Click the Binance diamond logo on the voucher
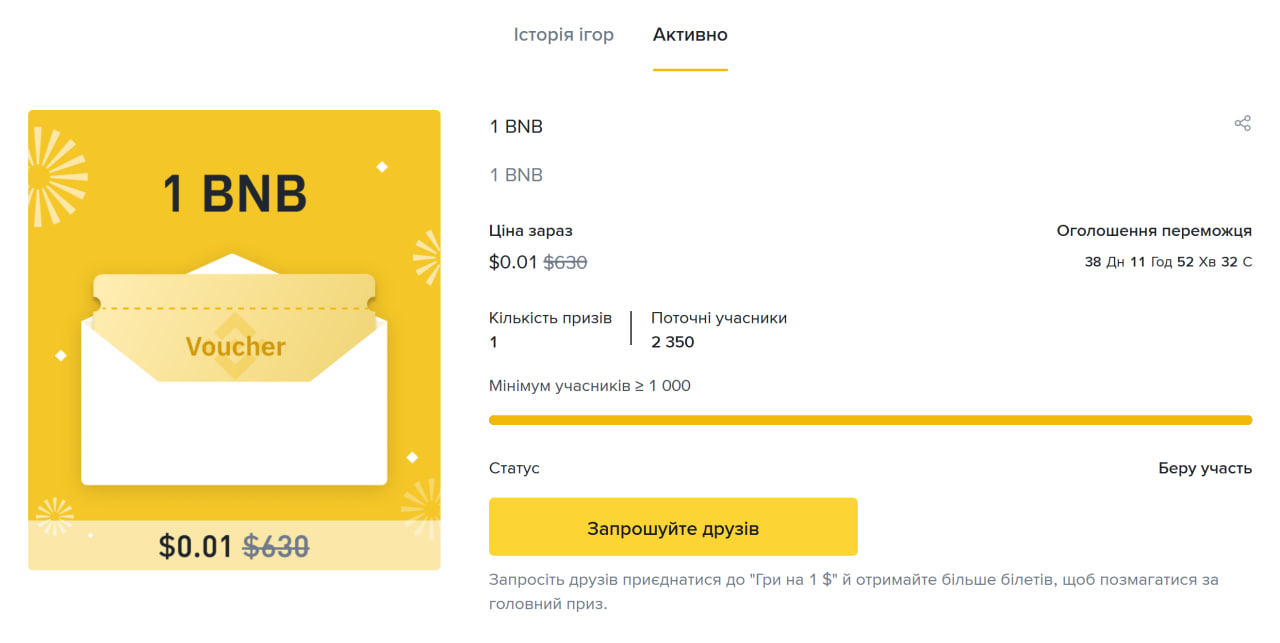The width and height of the screenshot is (1280, 643). point(234,347)
